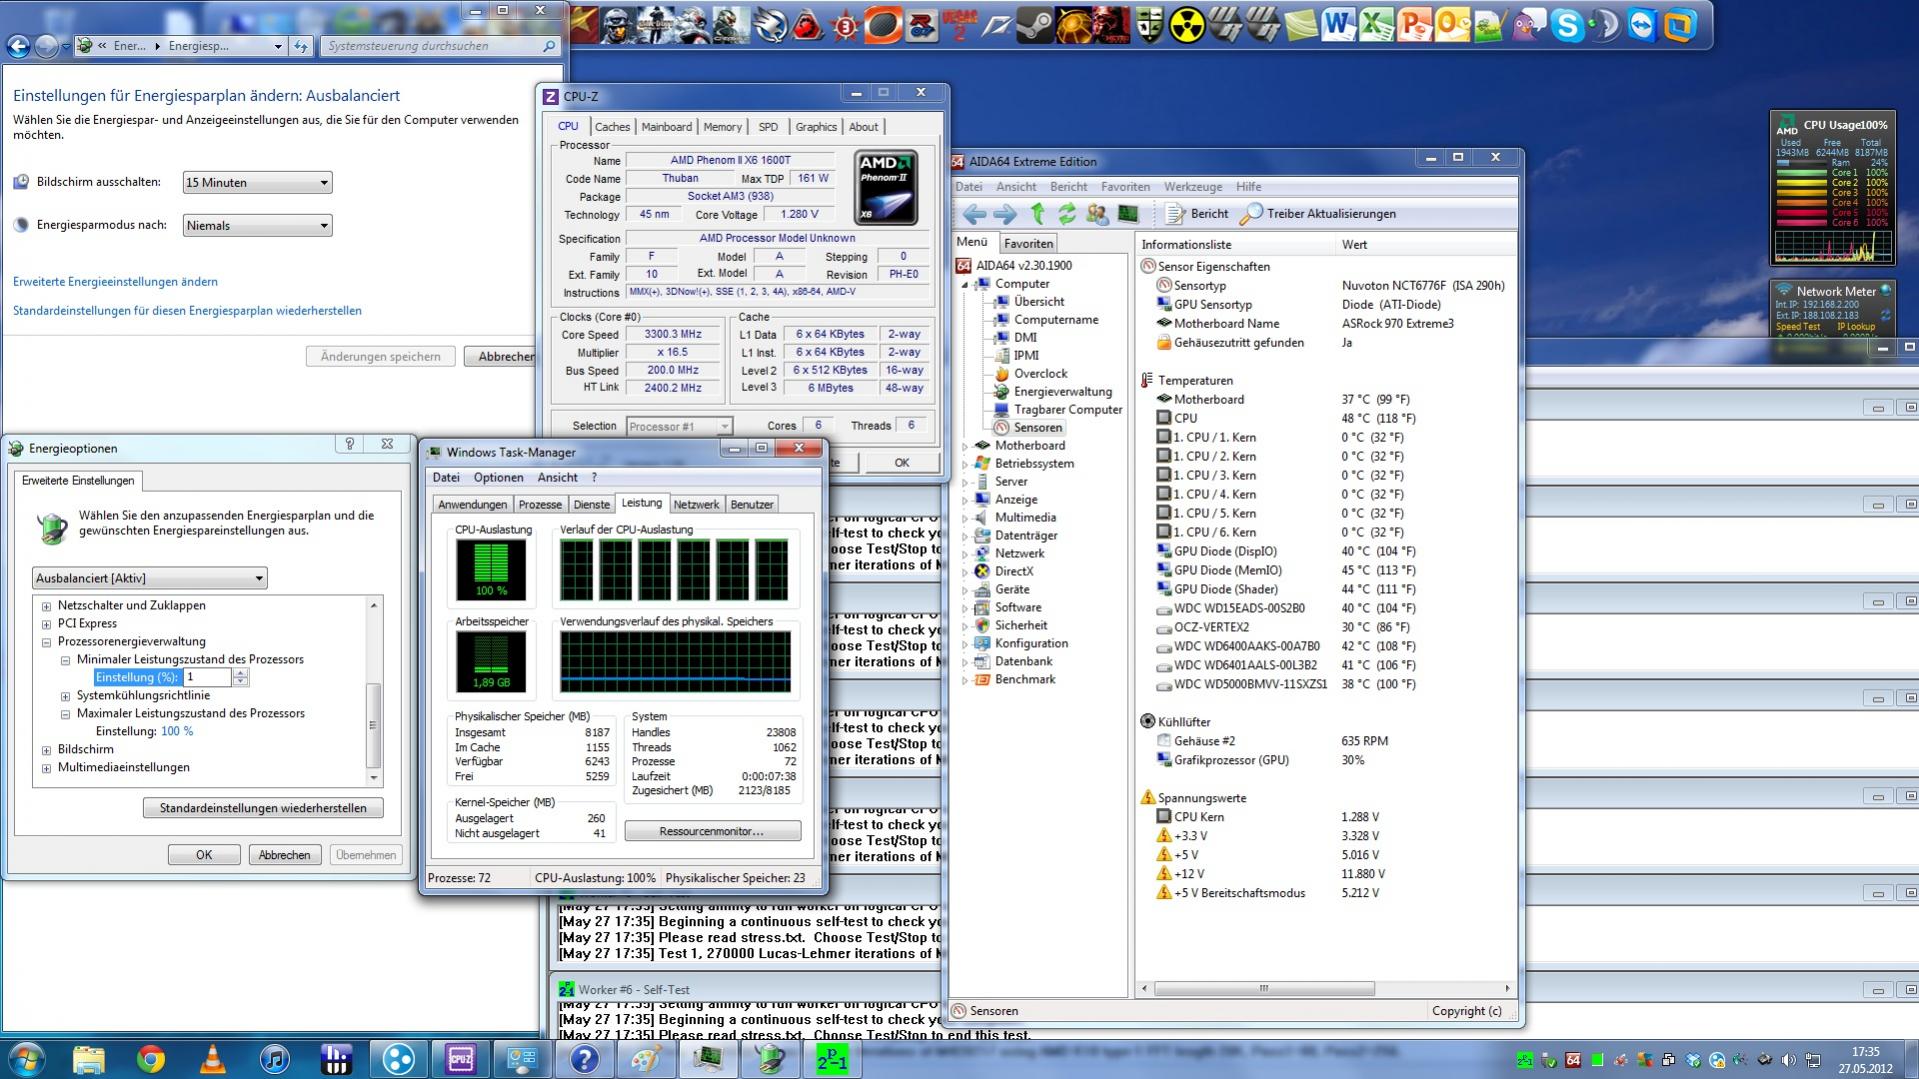Expand the Motherboard node in AIDA64 tree
1919x1079 pixels.
click(965, 446)
